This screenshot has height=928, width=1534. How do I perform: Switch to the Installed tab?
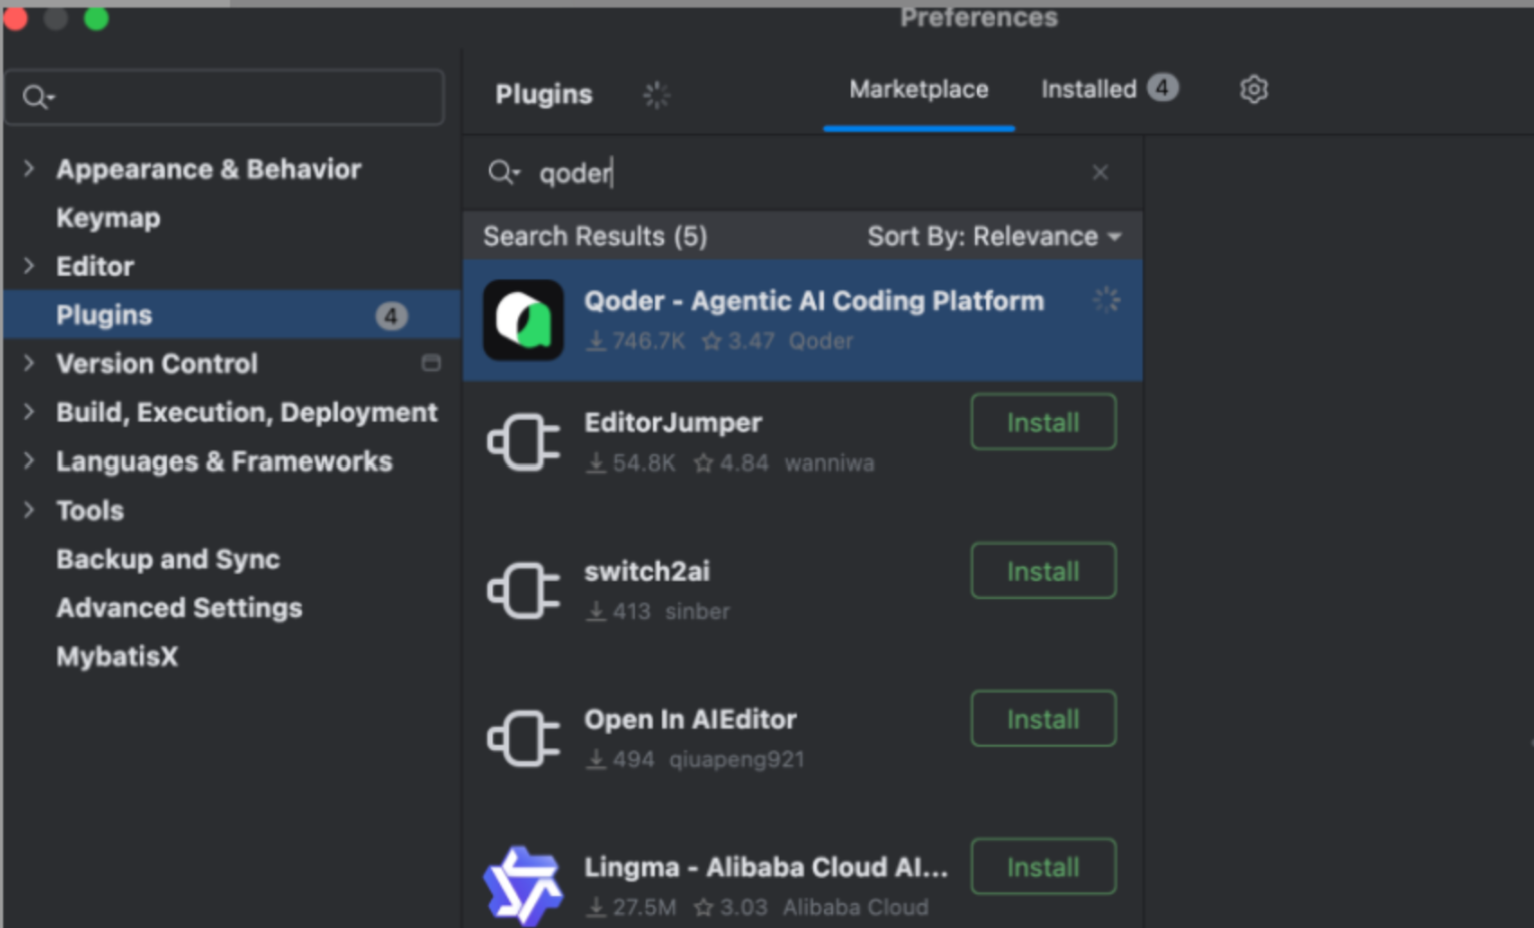(x=1109, y=89)
